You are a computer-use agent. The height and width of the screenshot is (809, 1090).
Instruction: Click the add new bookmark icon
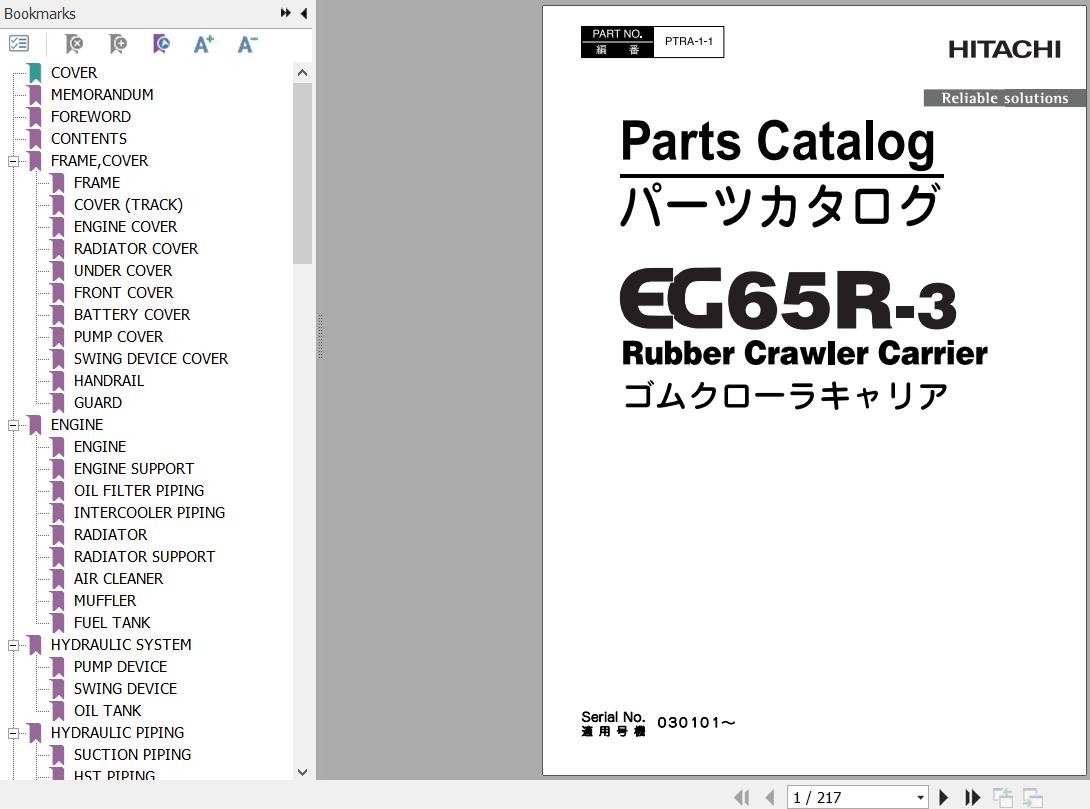coord(118,44)
